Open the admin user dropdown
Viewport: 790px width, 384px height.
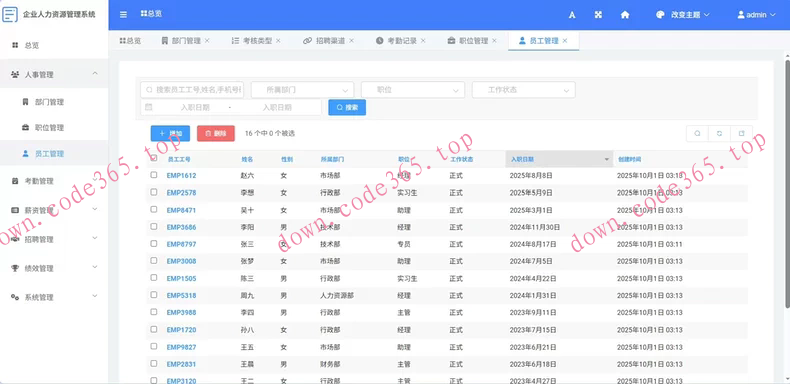click(756, 15)
